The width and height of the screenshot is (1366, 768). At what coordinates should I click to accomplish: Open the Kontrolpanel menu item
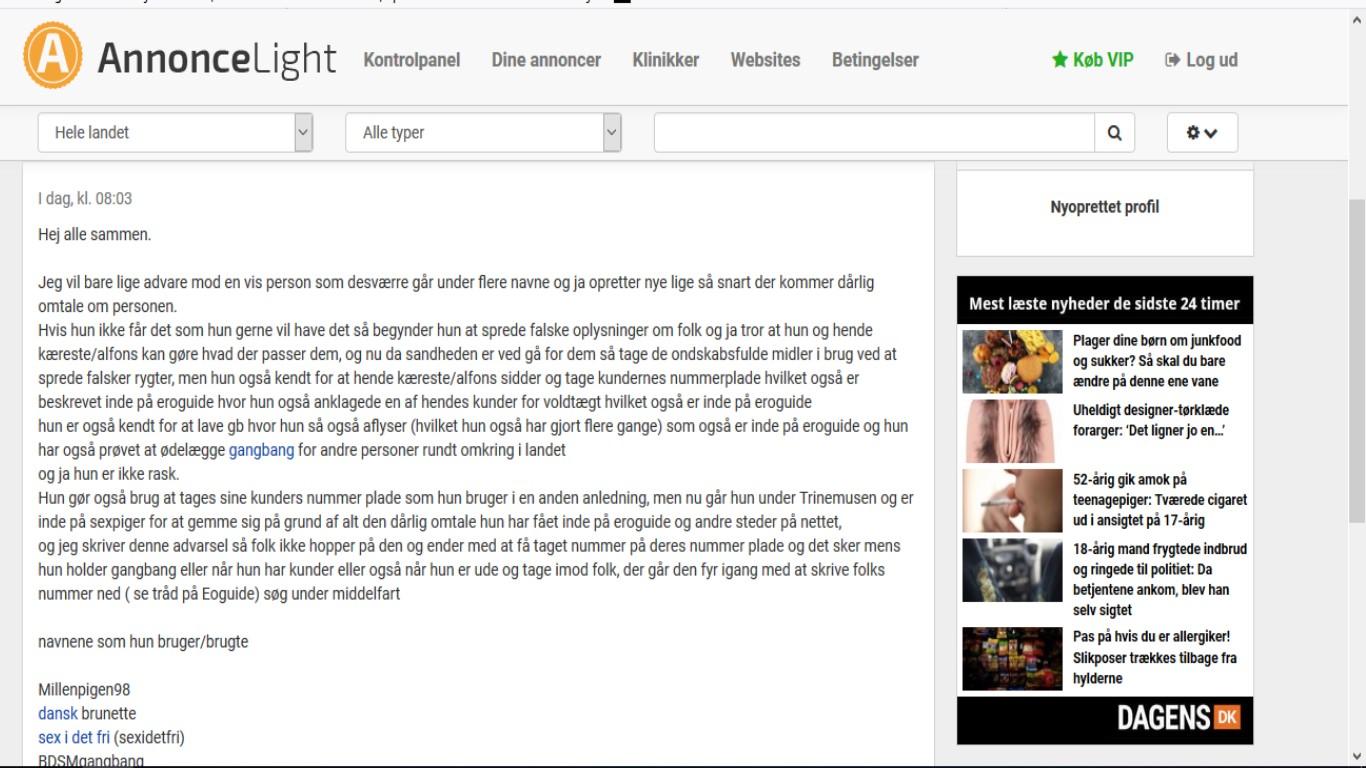tap(412, 60)
